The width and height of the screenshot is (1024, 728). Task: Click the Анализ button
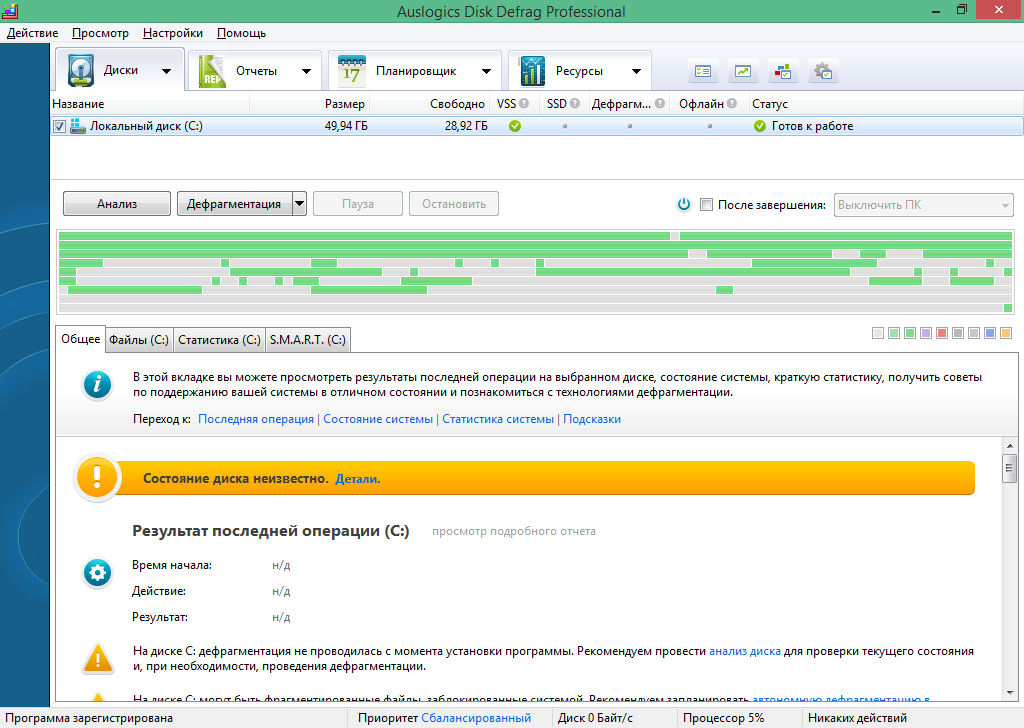115,203
